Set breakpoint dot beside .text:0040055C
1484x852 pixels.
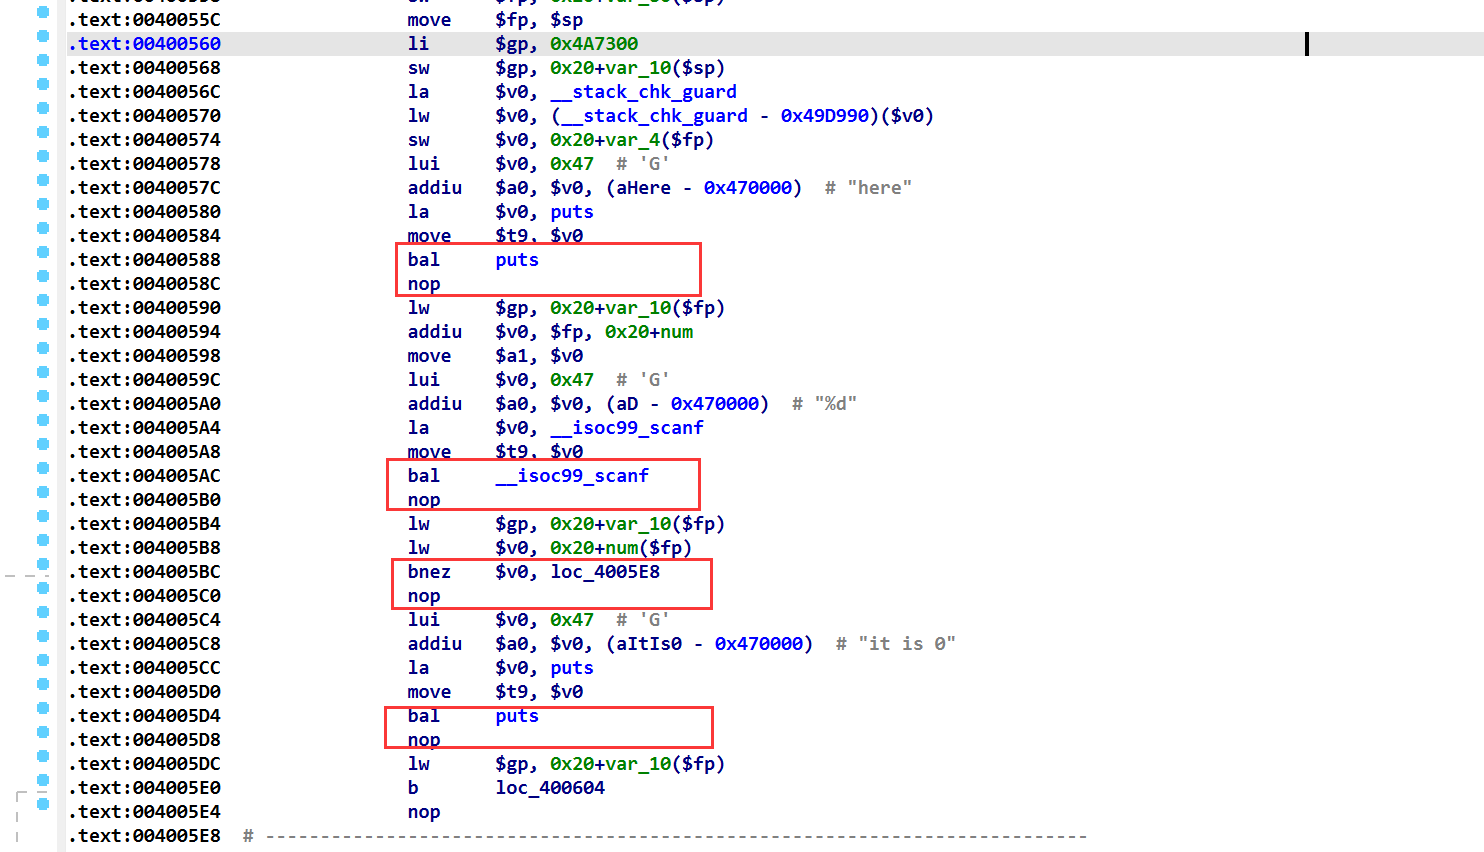click(x=43, y=12)
